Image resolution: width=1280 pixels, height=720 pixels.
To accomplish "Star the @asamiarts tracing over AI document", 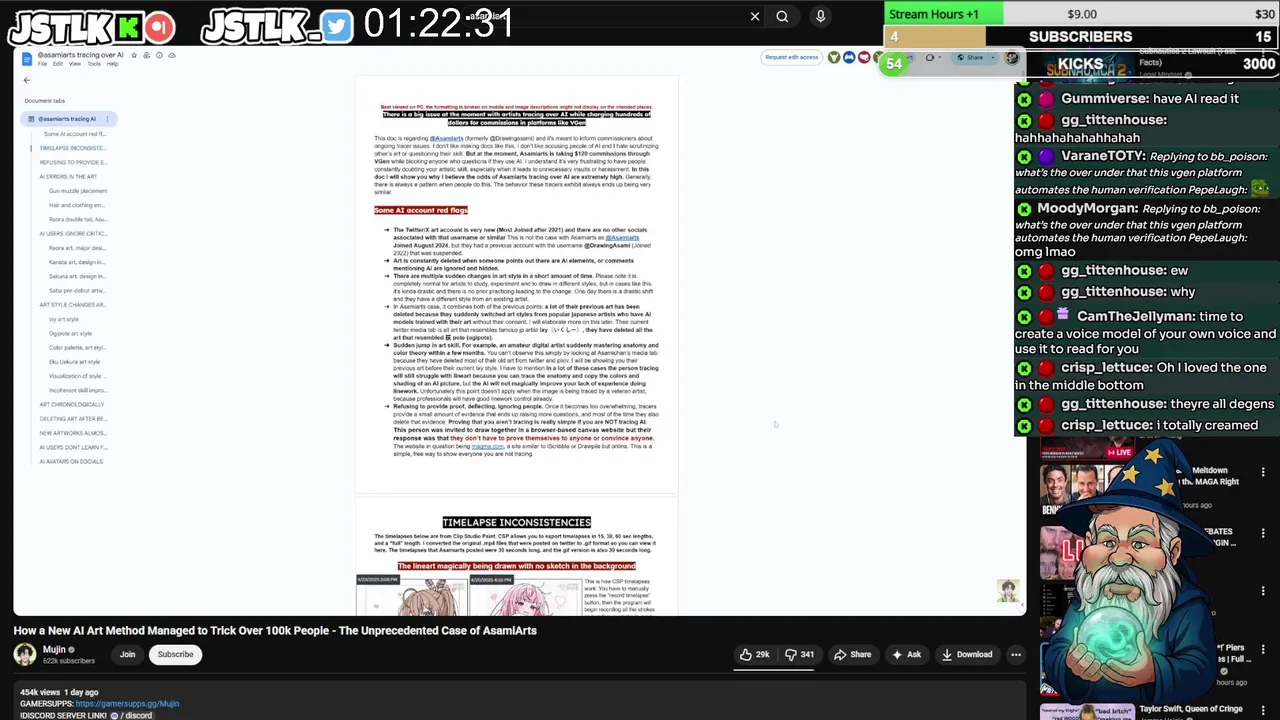I will click(x=134, y=55).
